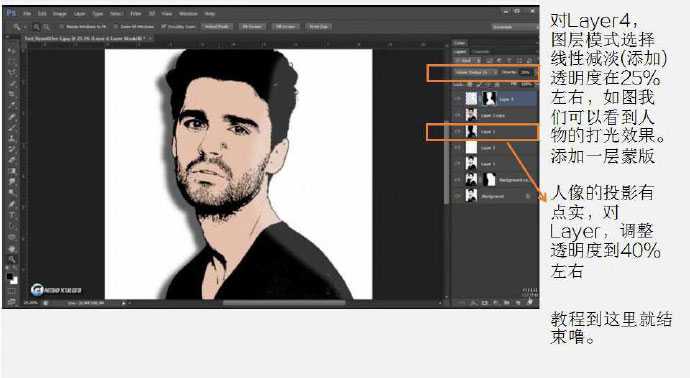The height and width of the screenshot is (378, 690).
Task: Click the layer mask thumbnail on top layer
Action: [489, 99]
